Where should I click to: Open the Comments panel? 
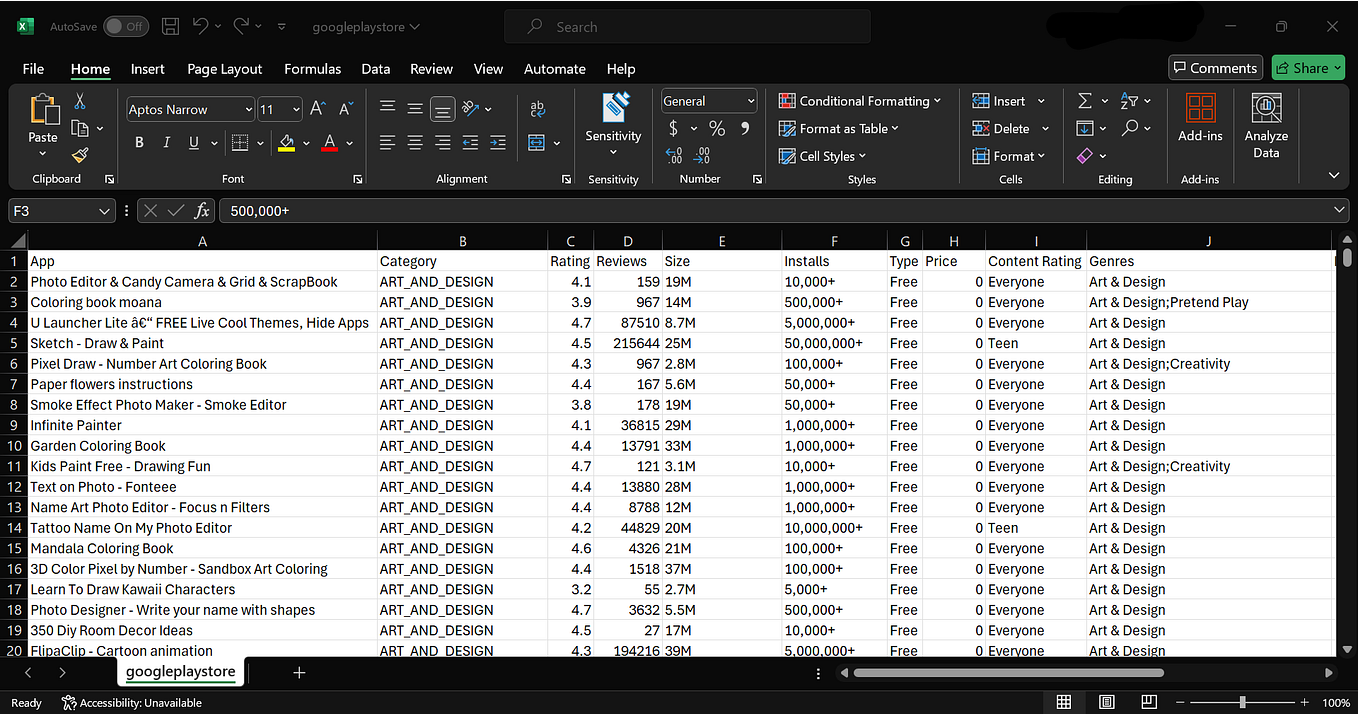click(1215, 68)
